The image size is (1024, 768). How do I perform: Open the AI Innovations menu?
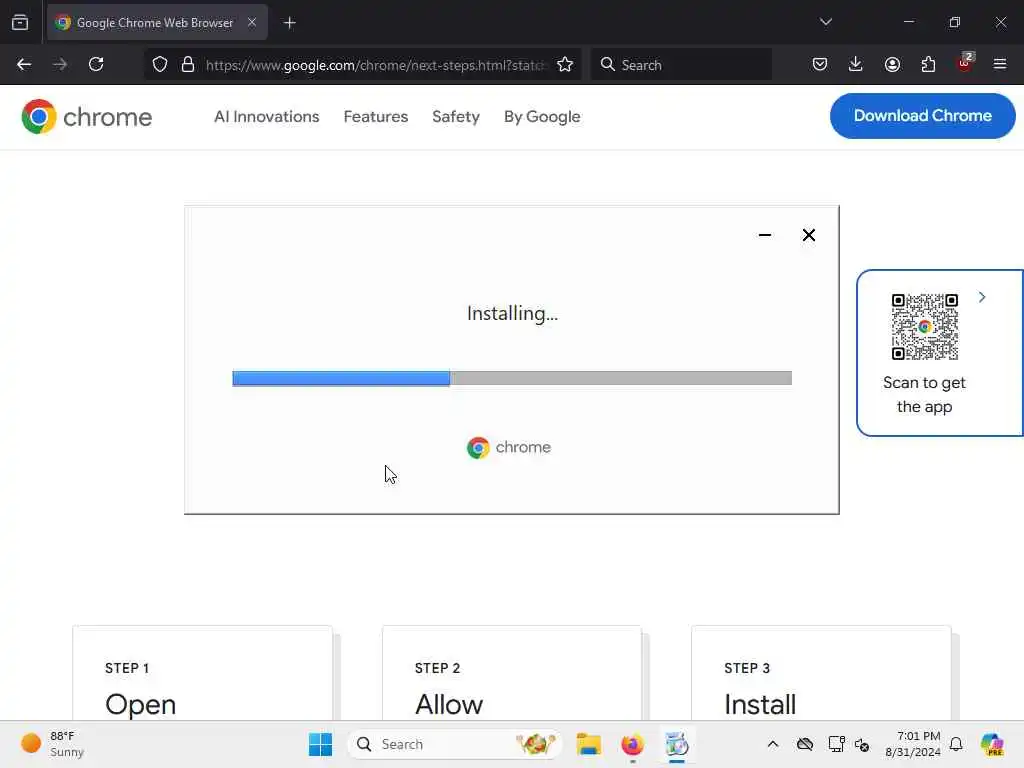coord(266,116)
